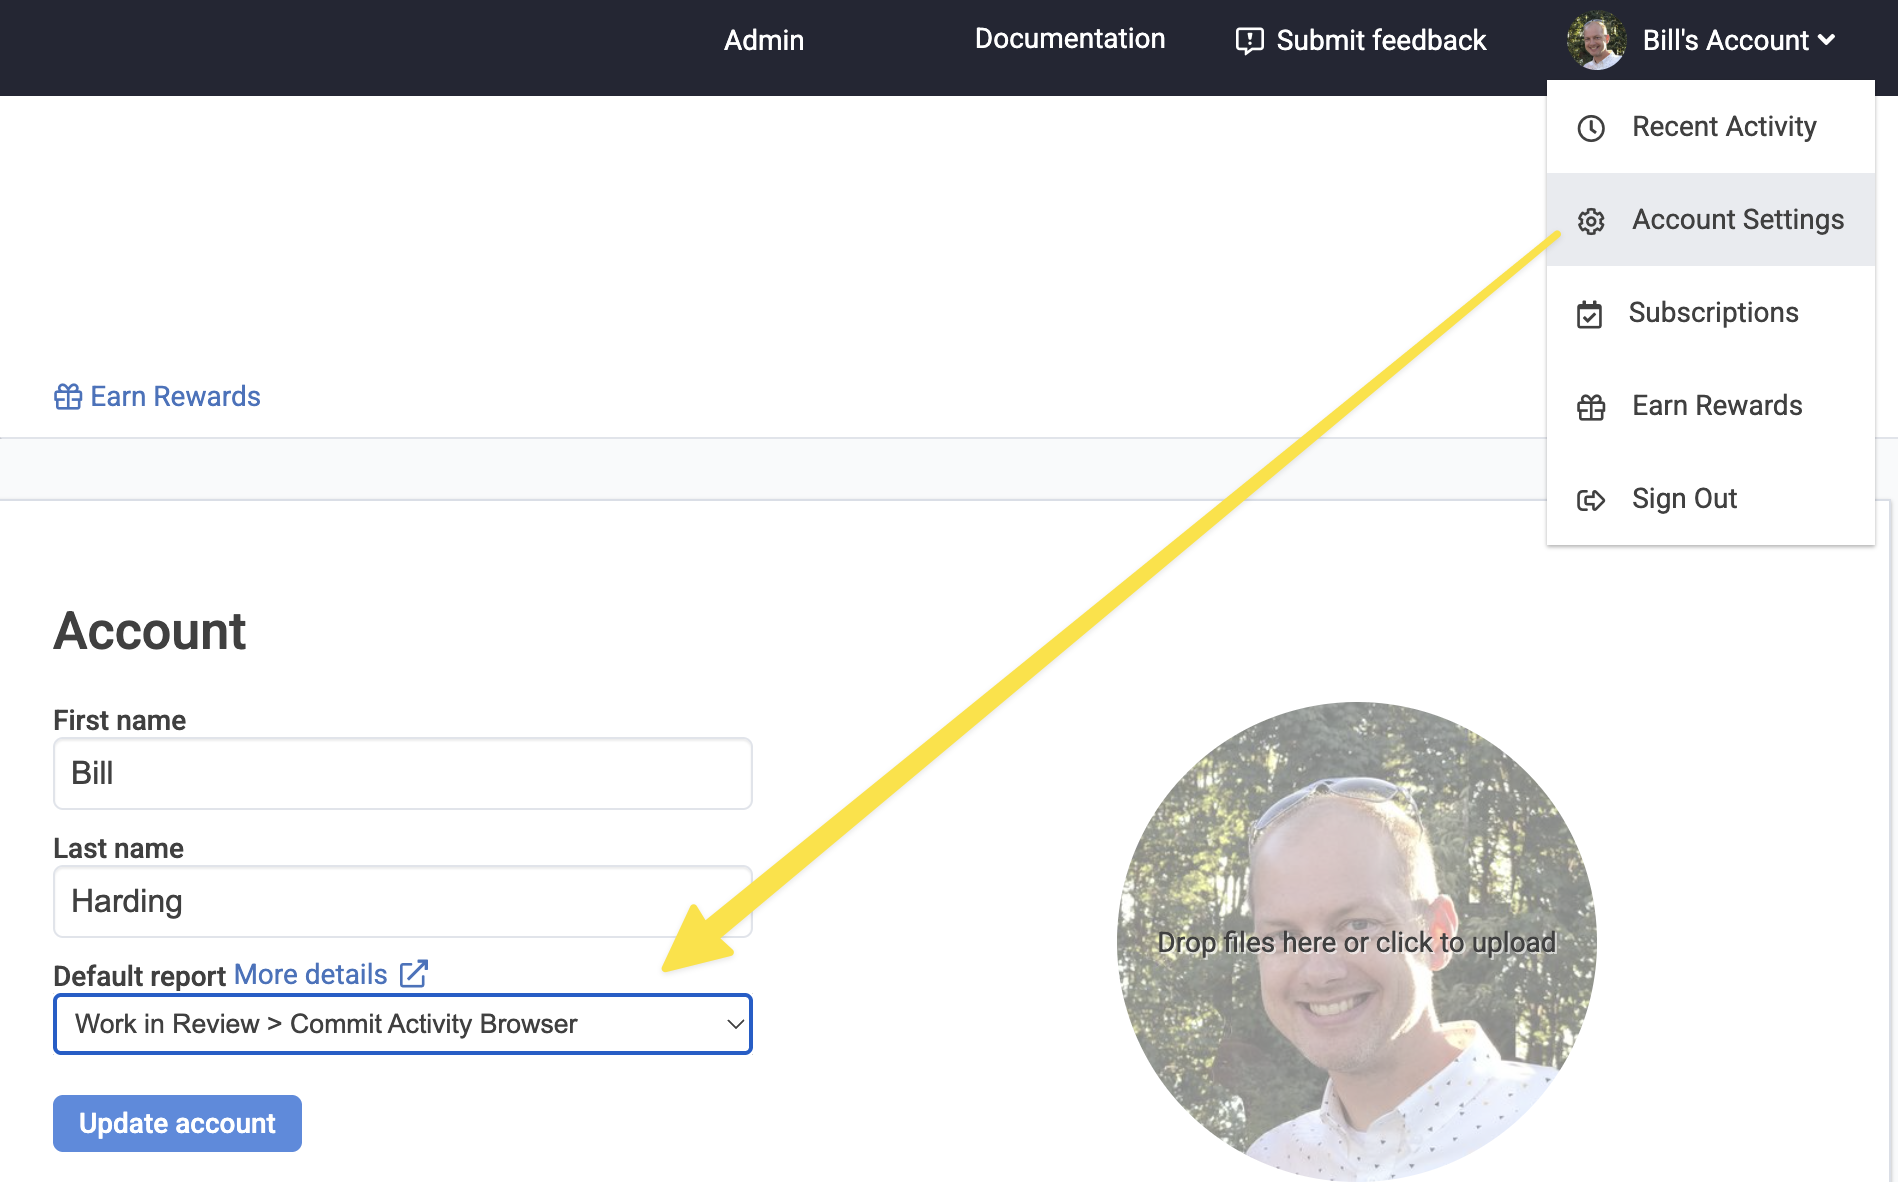
Task: Select Subscriptions from account menu
Action: click(x=1711, y=313)
